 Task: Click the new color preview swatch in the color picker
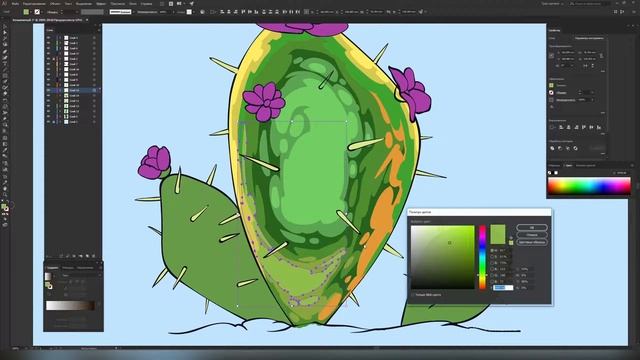[x=498, y=230]
